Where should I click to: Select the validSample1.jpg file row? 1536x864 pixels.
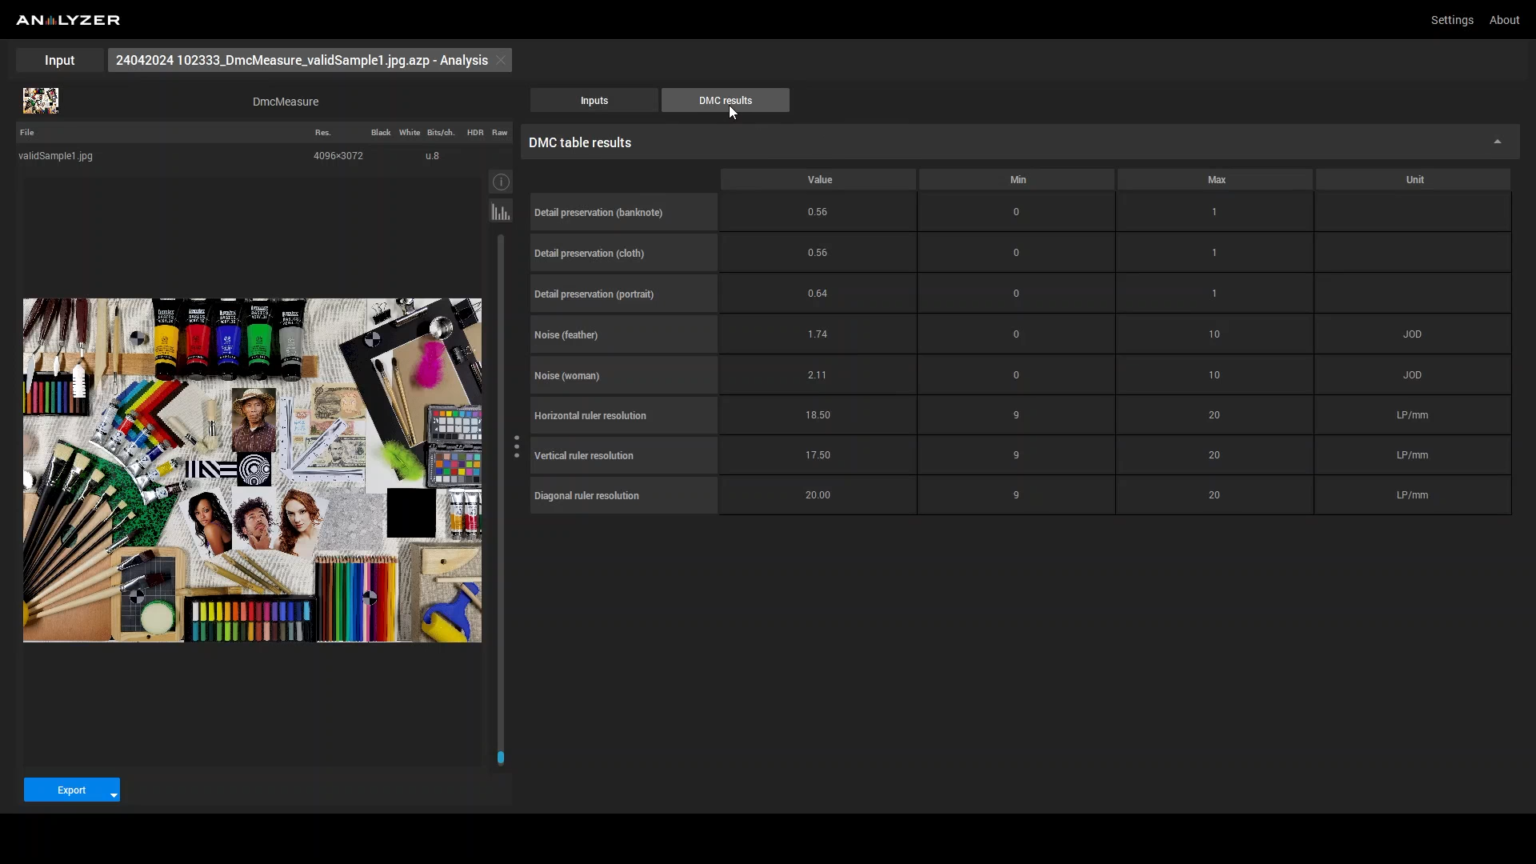150,155
